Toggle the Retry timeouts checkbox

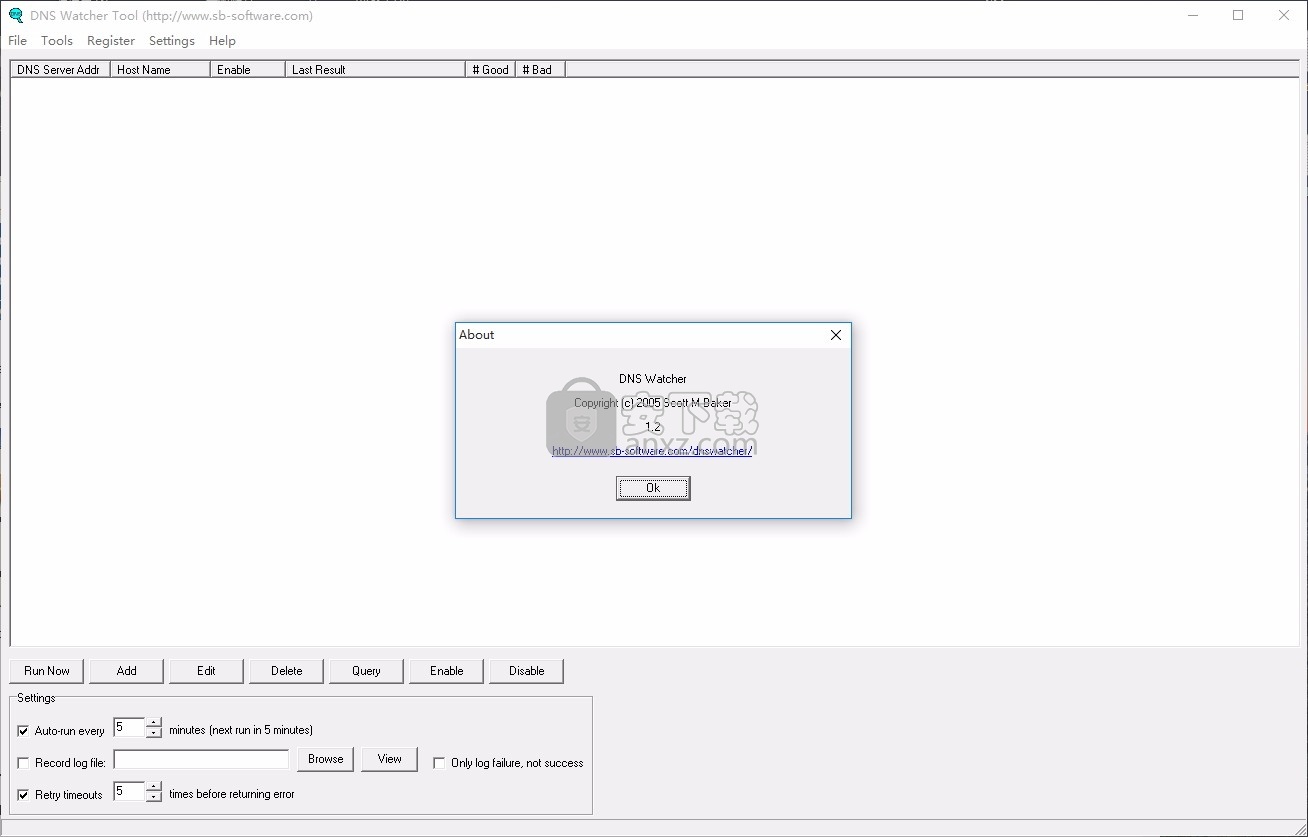tap(23, 795)
